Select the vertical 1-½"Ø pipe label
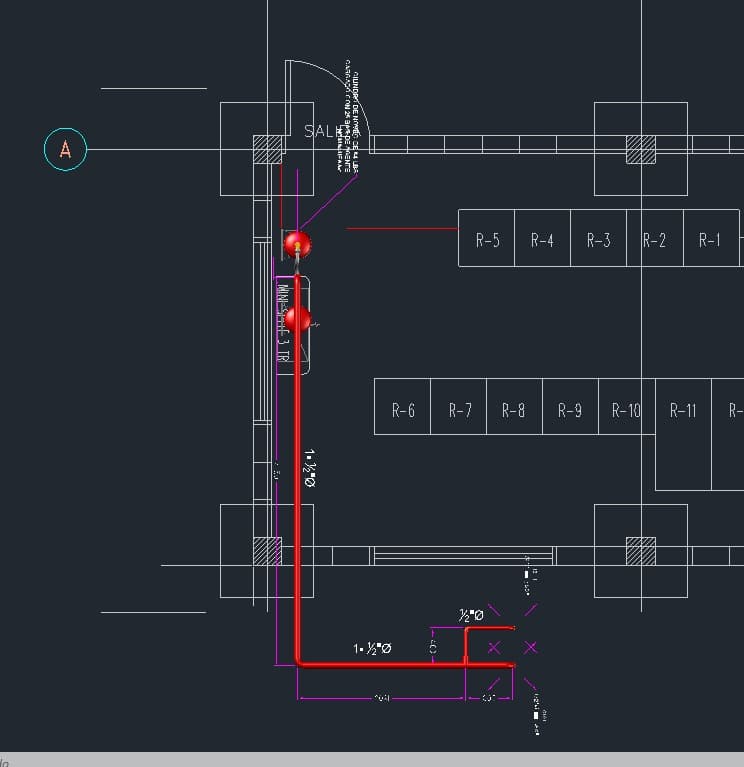Viewport: 744px width, 767px height. [311, 468]
